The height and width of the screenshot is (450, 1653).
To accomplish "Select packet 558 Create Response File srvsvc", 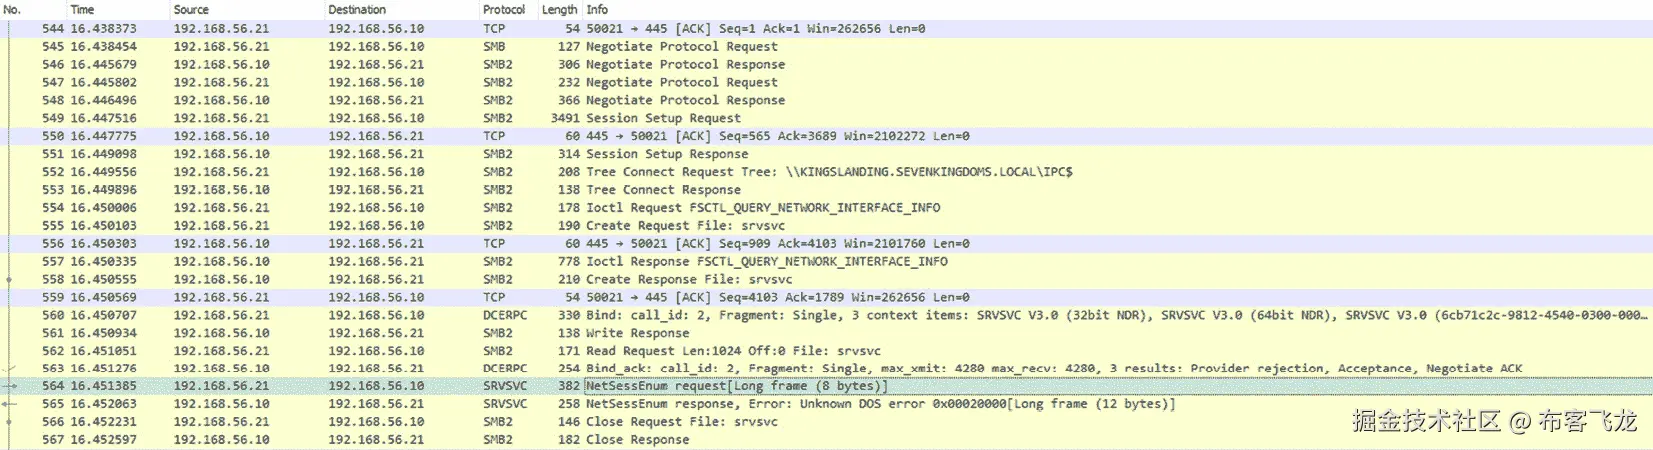I will [x=826, y=279].
